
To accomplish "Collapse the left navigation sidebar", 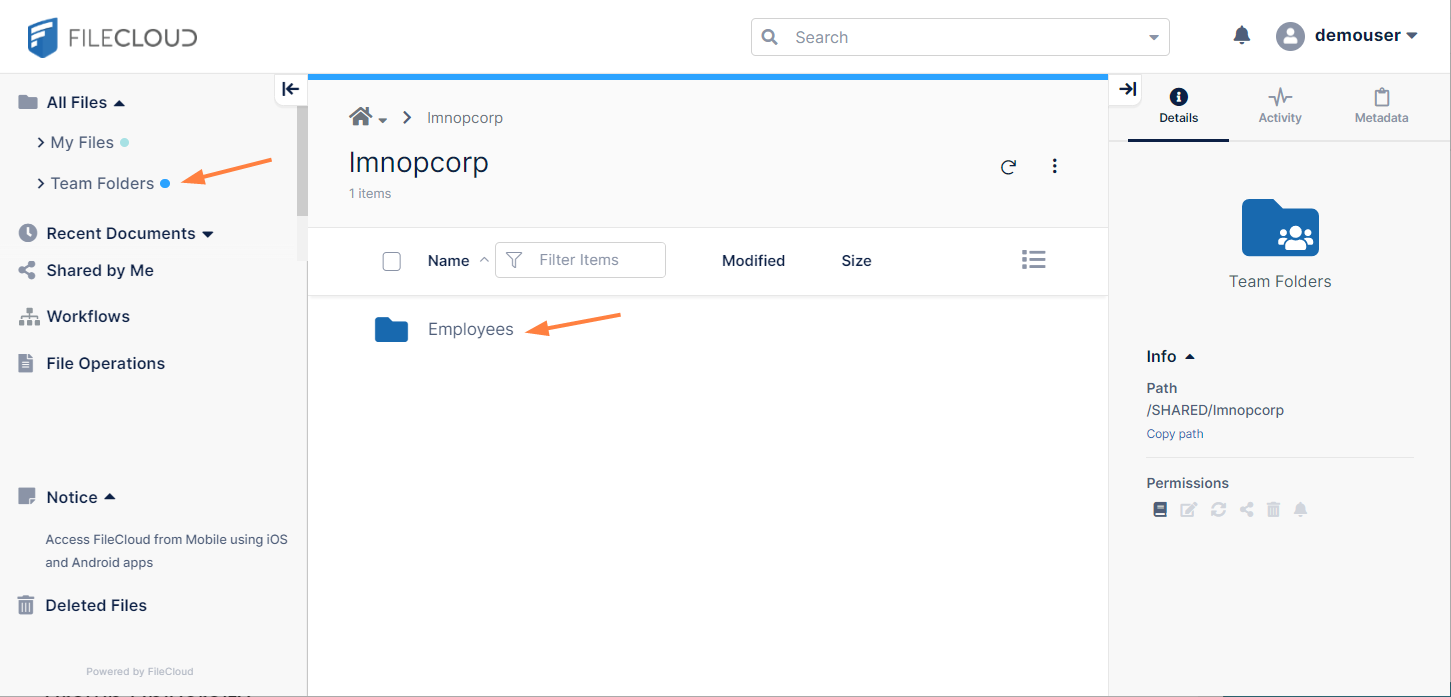I will coord(290,89).
